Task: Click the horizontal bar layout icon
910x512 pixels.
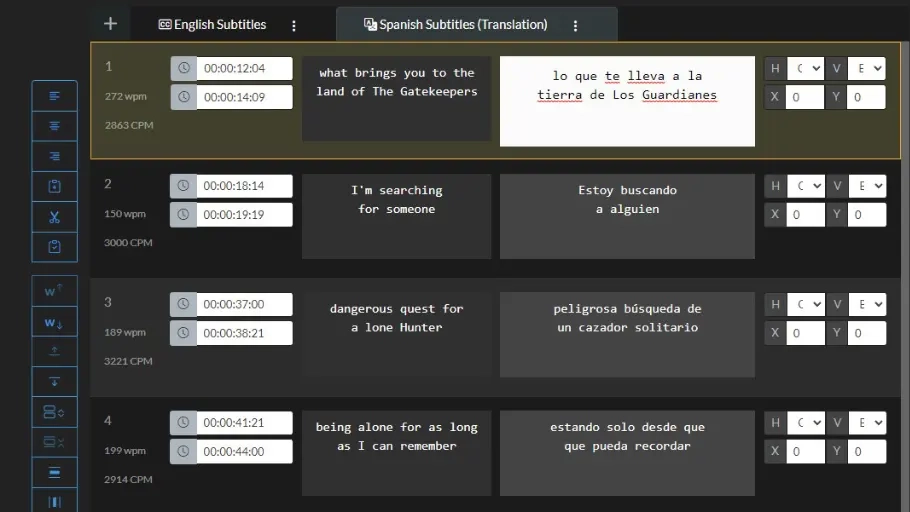Action: pyautogui.click(x=55, y=473)
